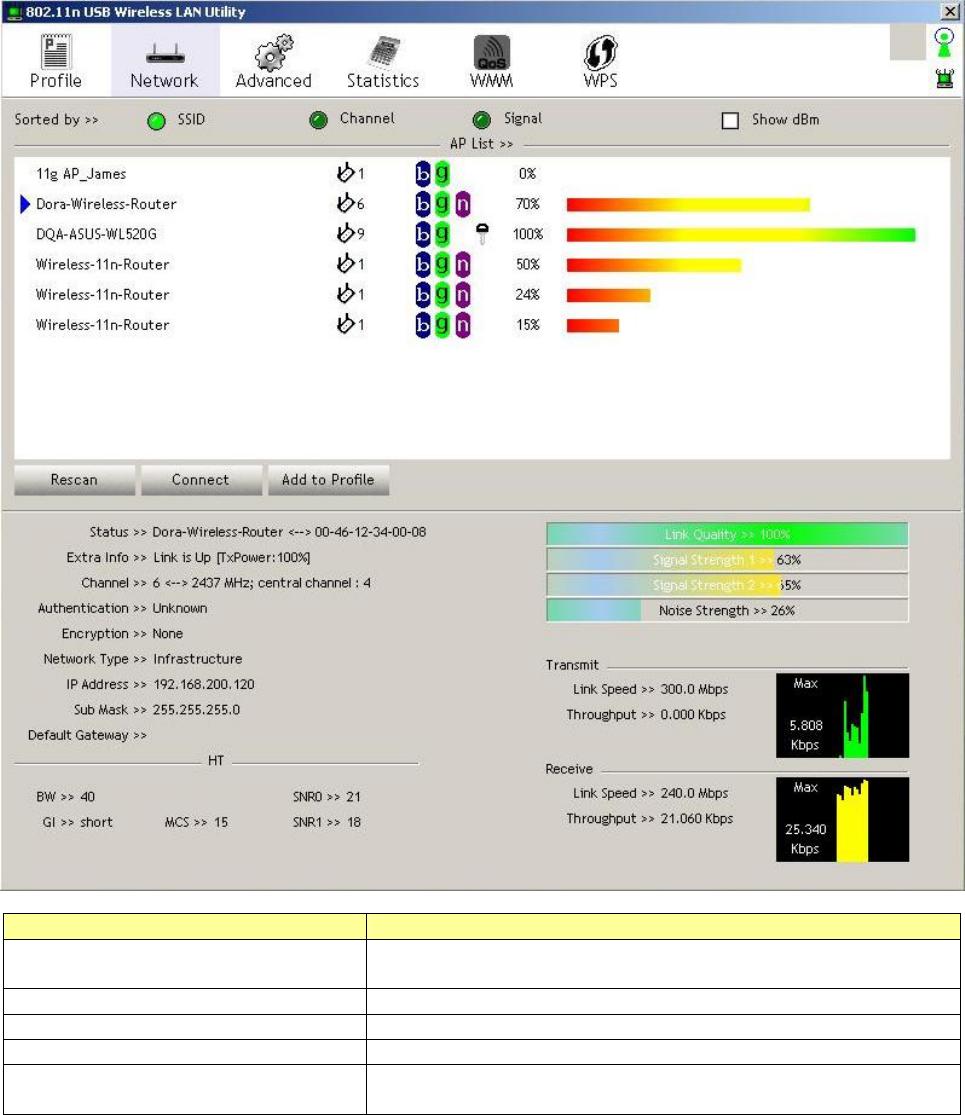Click the security key icon on DQA-ASUS-WL520G
Viewport: 965px width, 1115px height.
482,233
